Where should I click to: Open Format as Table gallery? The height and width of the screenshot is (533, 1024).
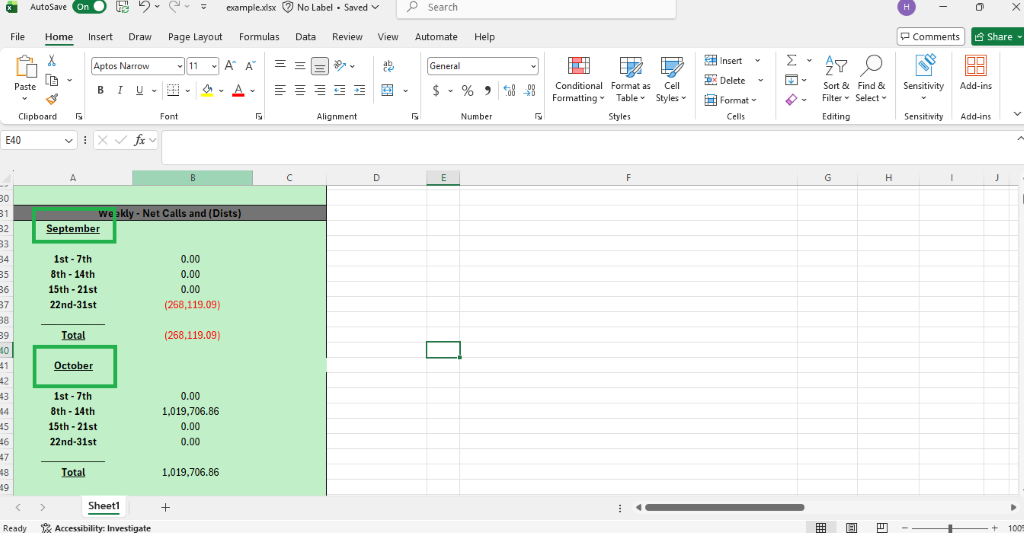(630, 79)
